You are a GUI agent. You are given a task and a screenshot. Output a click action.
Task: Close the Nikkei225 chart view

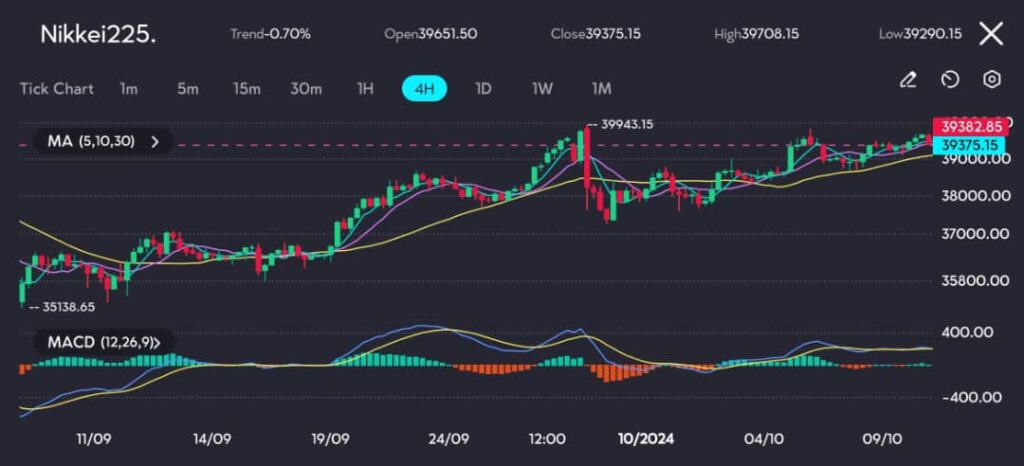(x=990, y=34)
